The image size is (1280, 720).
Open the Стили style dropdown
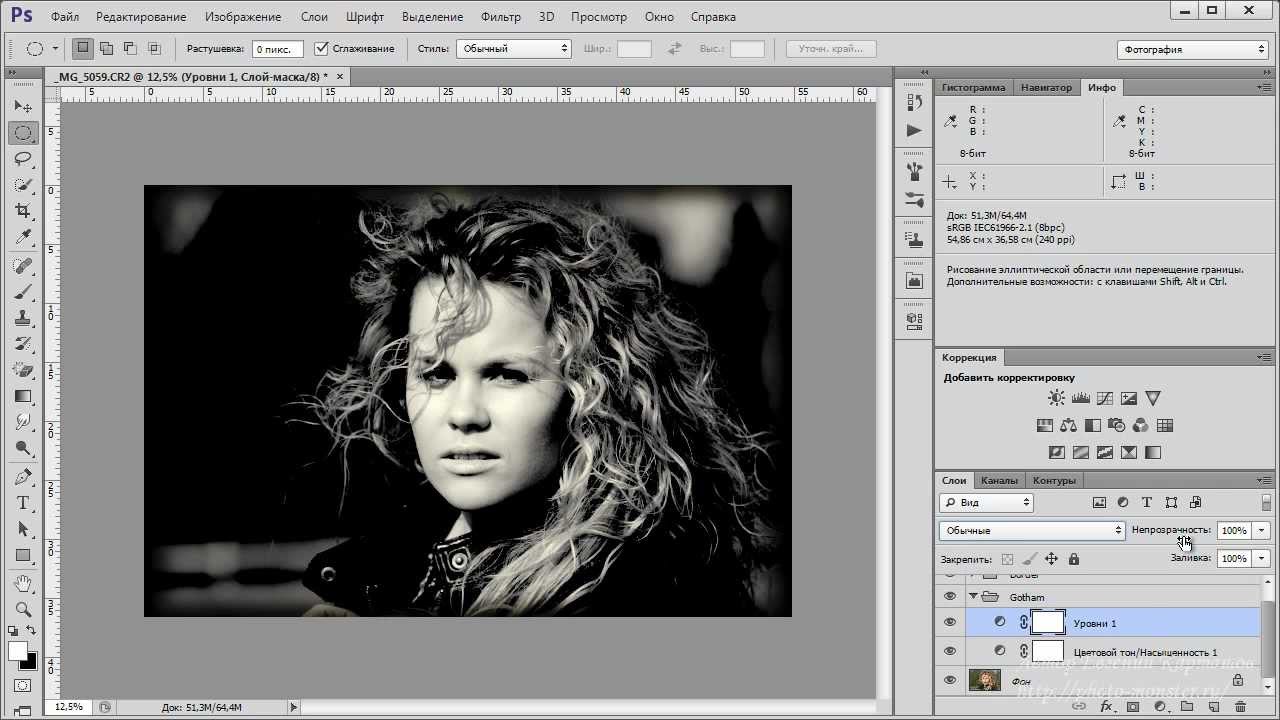tap(513, 48)
